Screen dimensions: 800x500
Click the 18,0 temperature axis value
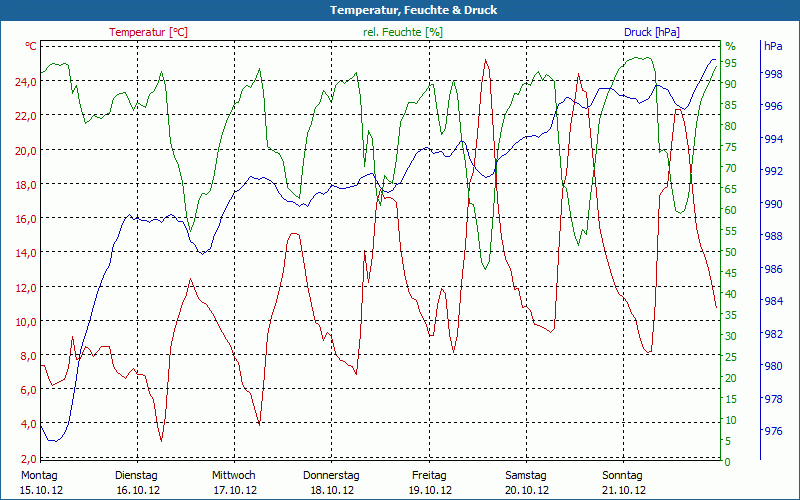pyautogui.click(x=27, y=185)
